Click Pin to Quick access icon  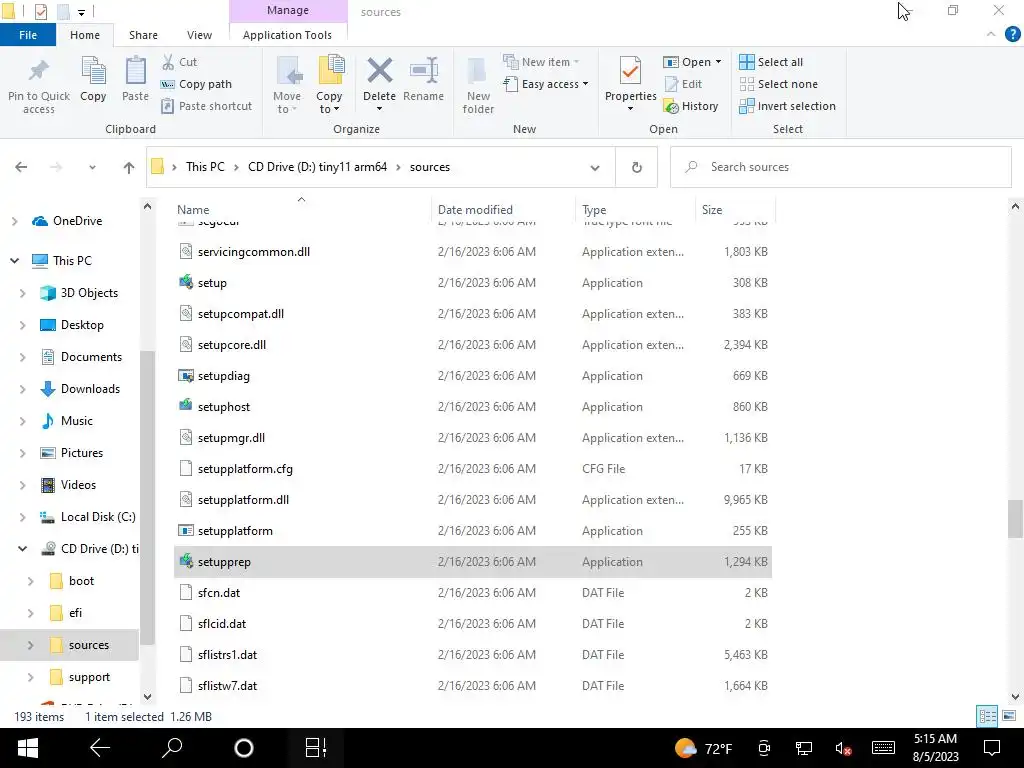click(x=39, y=71)
